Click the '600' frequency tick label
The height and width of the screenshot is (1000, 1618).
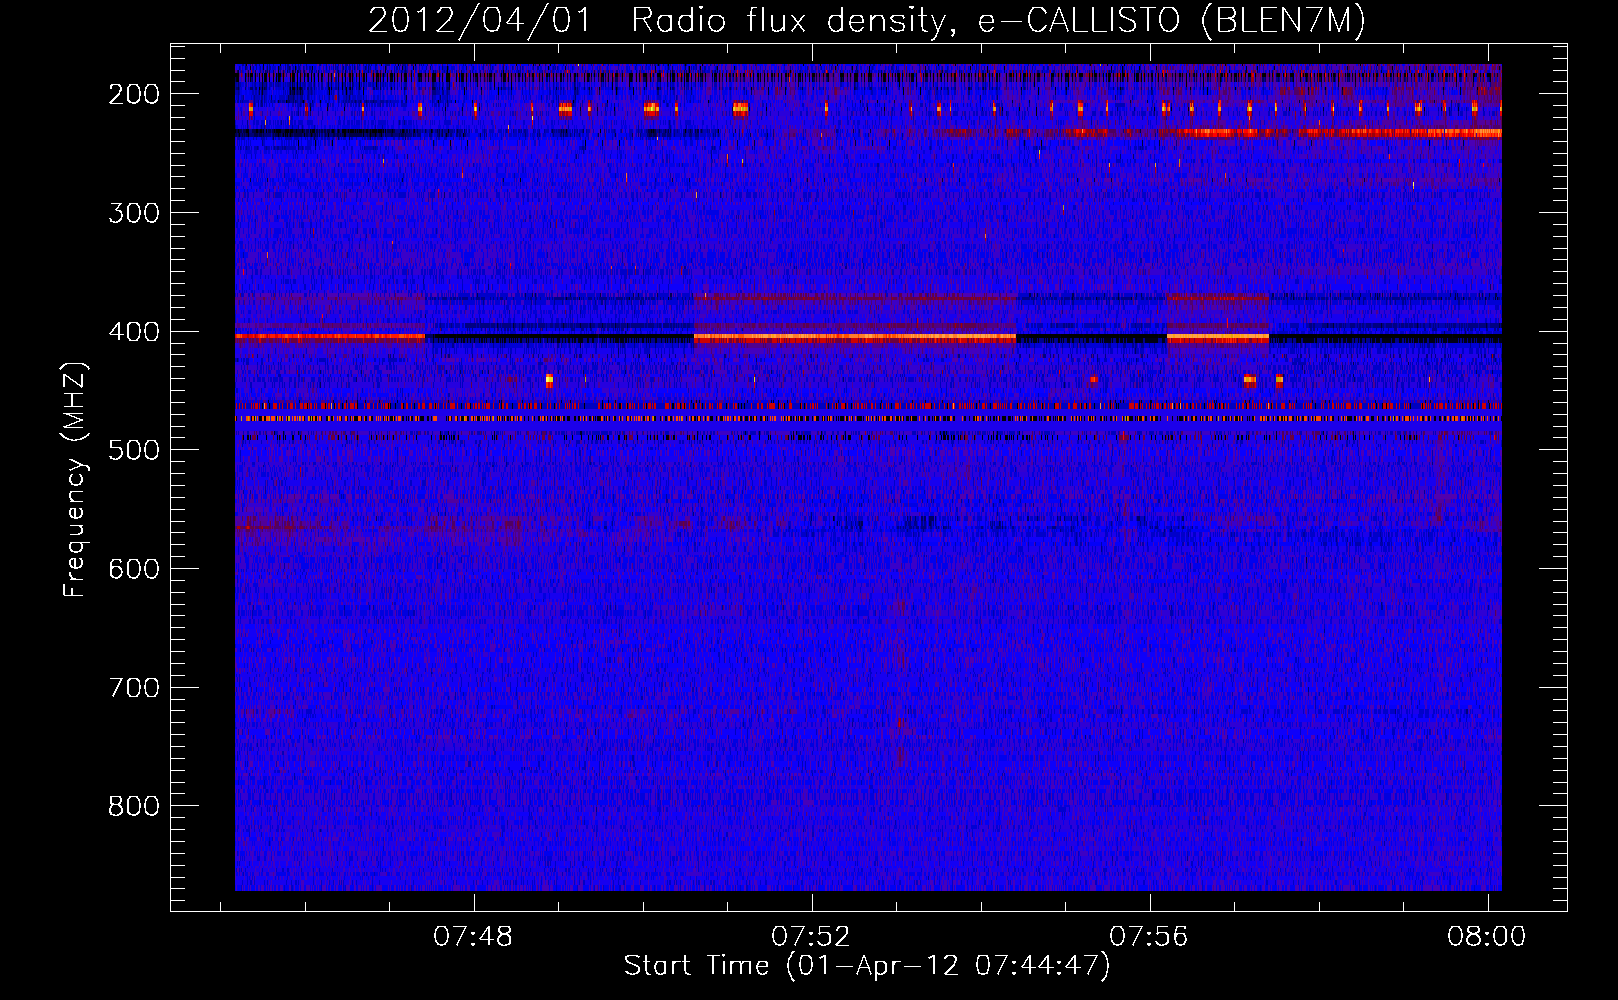pyautogui.click(x=134, y=569)
